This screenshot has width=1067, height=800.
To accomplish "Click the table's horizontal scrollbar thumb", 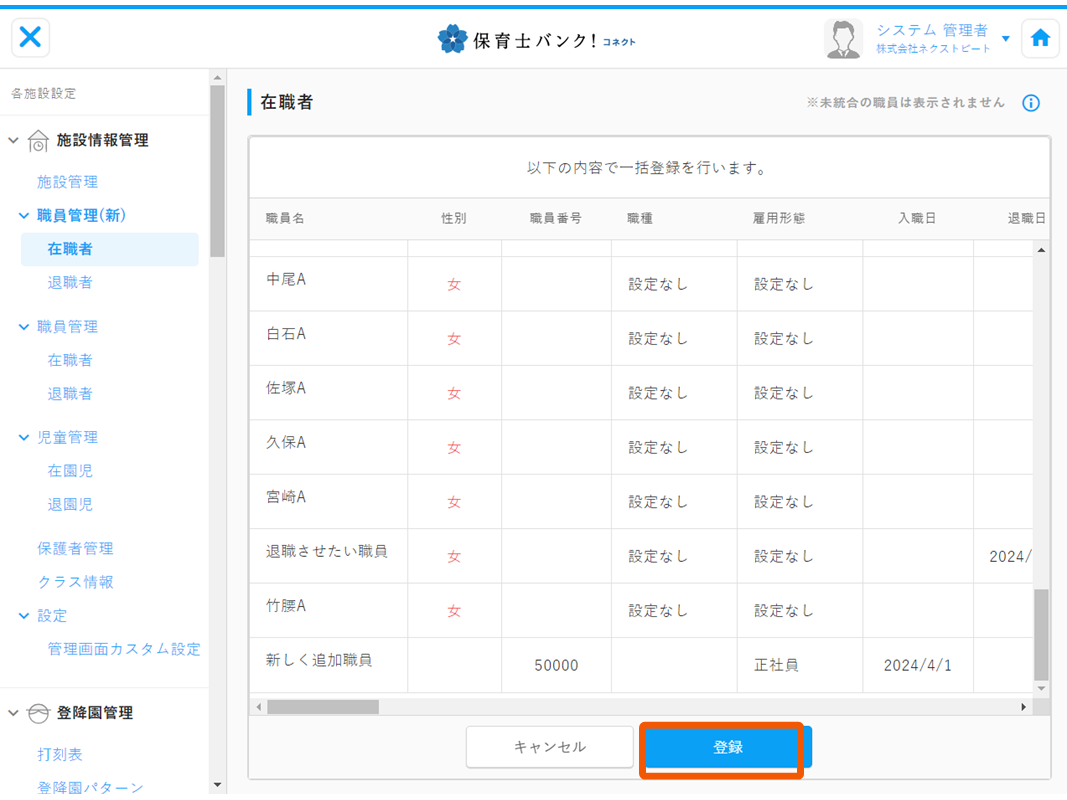I will point(323,707).
